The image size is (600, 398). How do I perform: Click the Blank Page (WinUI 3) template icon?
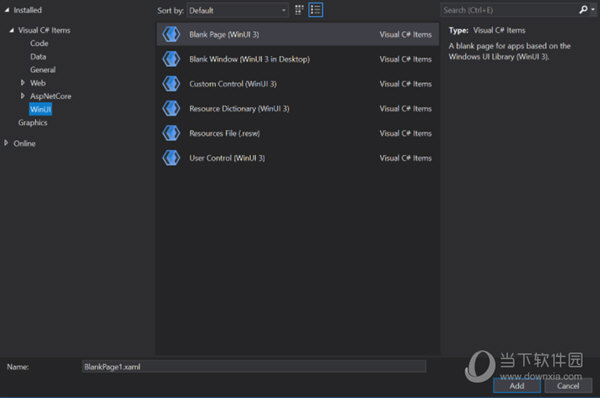click(x=171, y=34)
